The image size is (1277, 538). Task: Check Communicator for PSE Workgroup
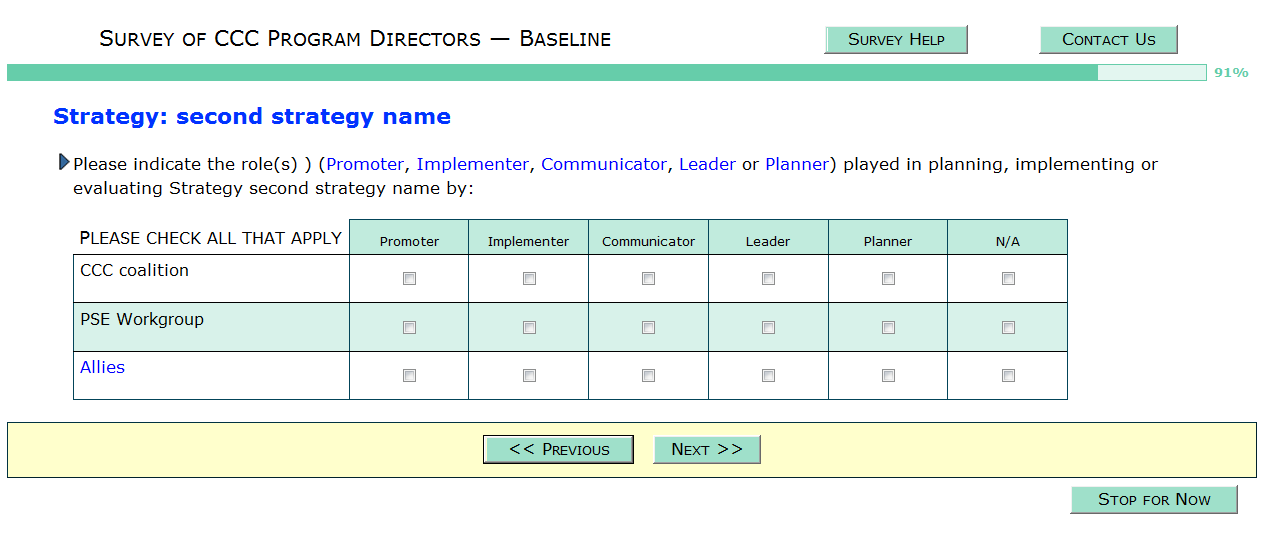click(x=648, y=328)
